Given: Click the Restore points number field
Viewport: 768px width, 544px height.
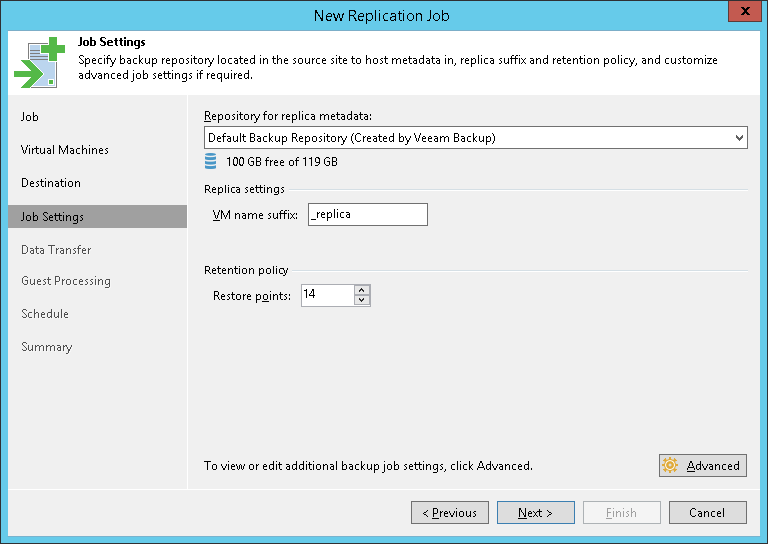Looking at the screenshot, I should (x=327, y=295).
